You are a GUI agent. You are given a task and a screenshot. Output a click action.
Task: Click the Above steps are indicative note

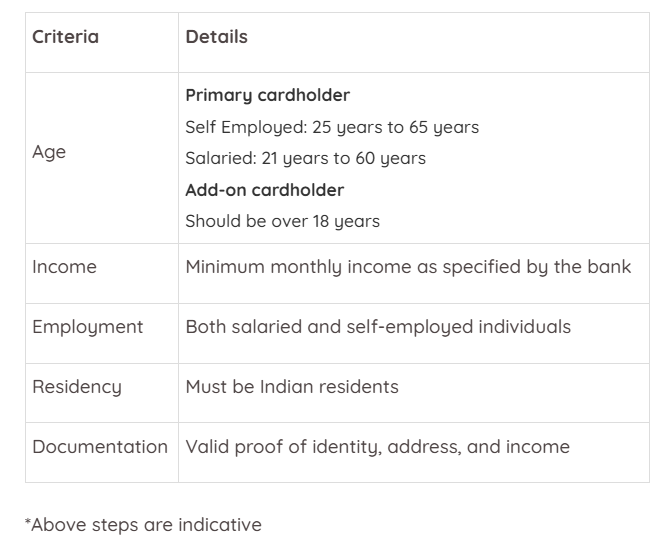coord(143,524)
